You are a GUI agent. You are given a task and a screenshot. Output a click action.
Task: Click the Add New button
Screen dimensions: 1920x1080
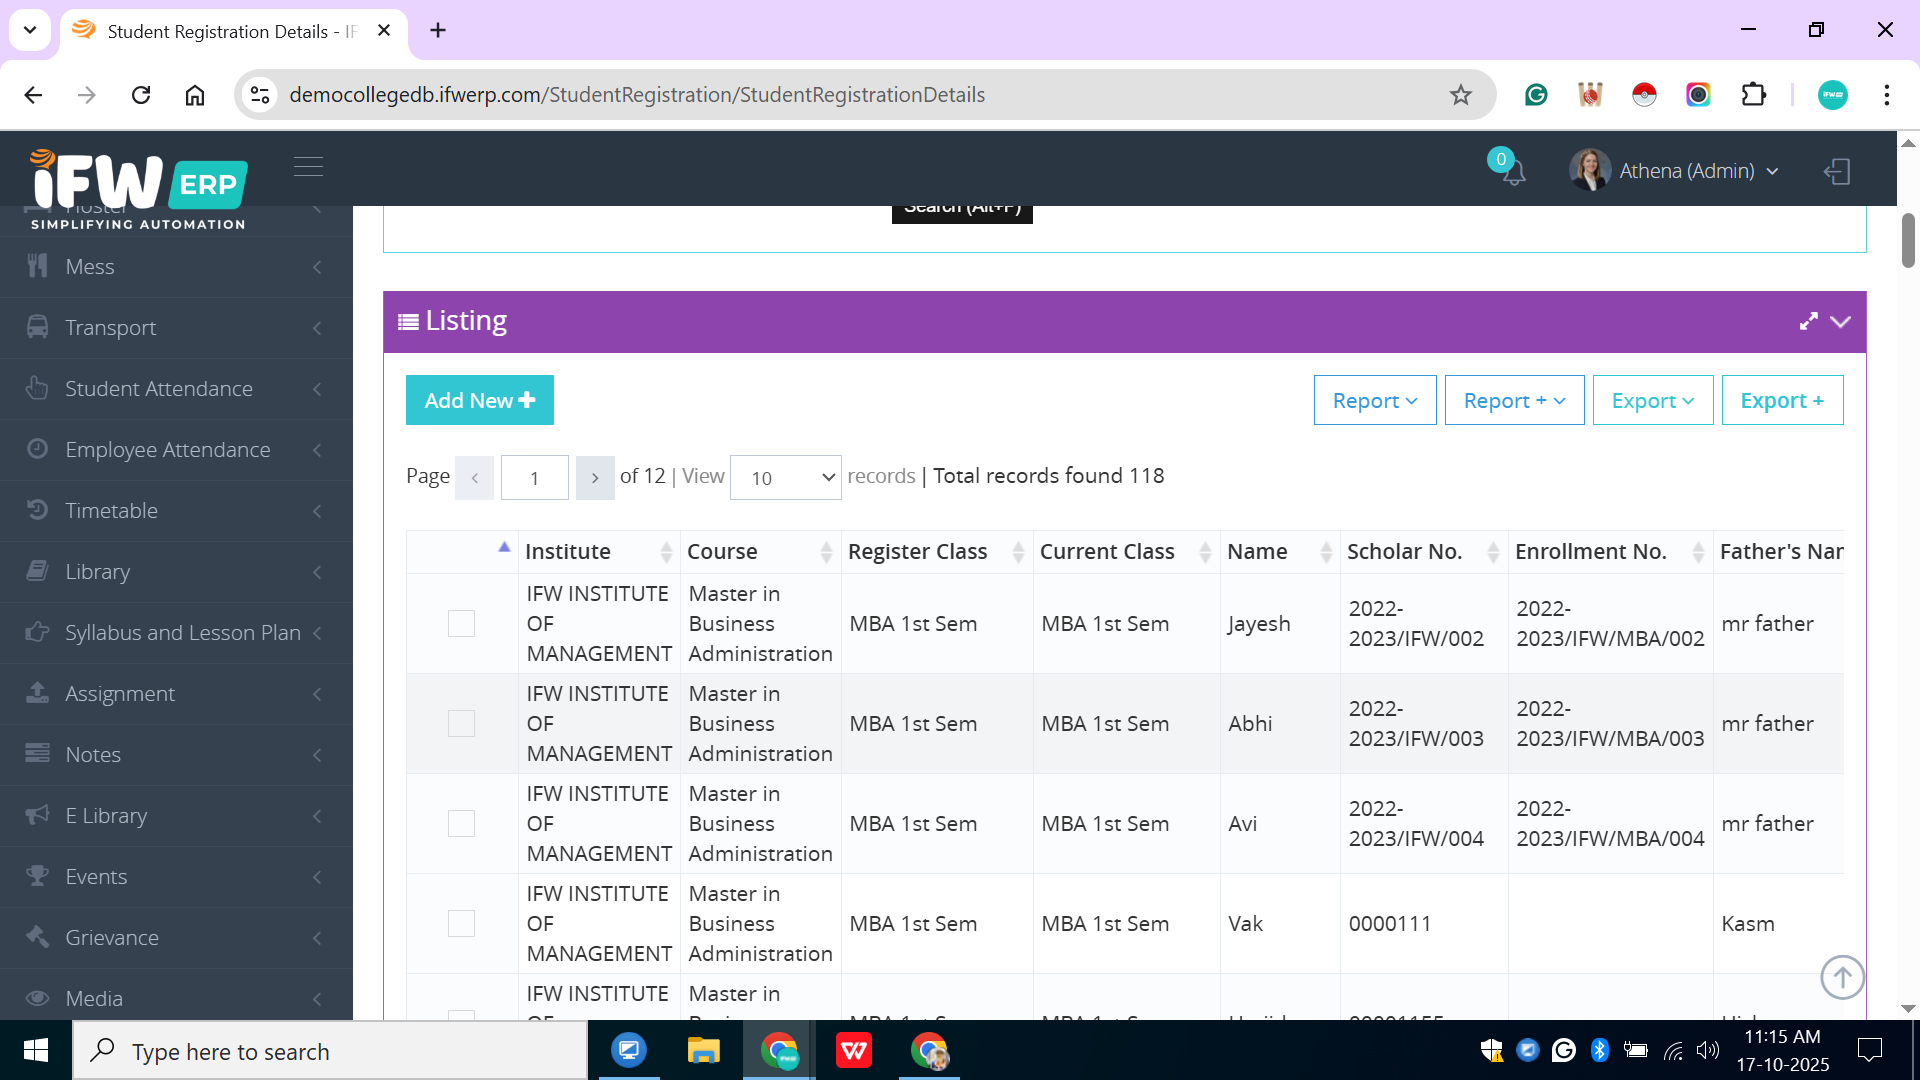(479, 401)
